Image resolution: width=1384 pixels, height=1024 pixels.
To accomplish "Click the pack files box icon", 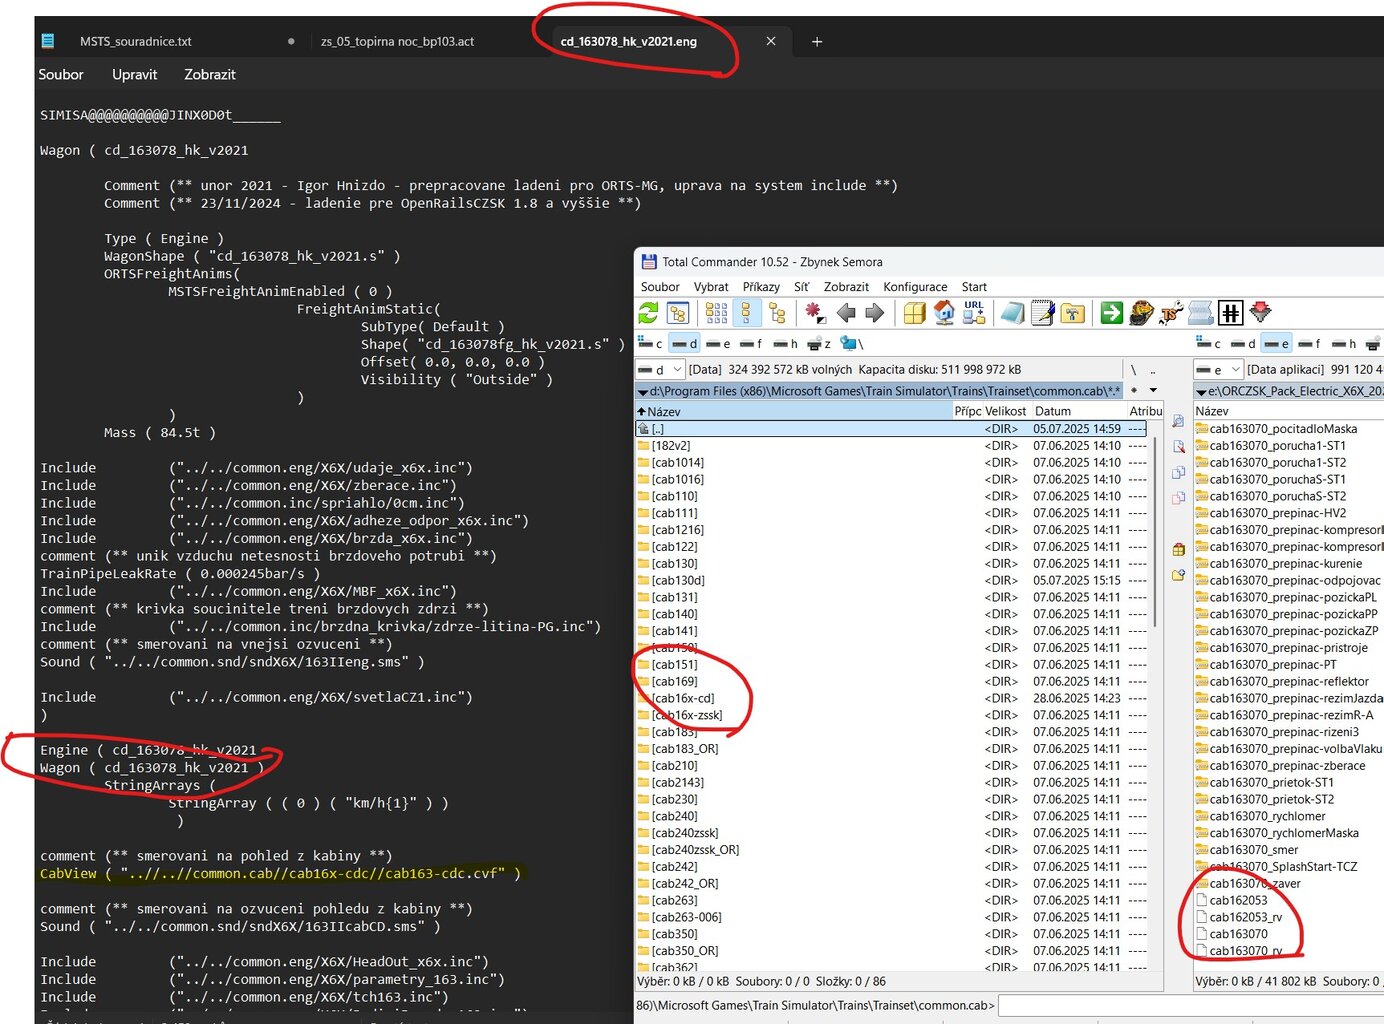I will pos(914,313).
